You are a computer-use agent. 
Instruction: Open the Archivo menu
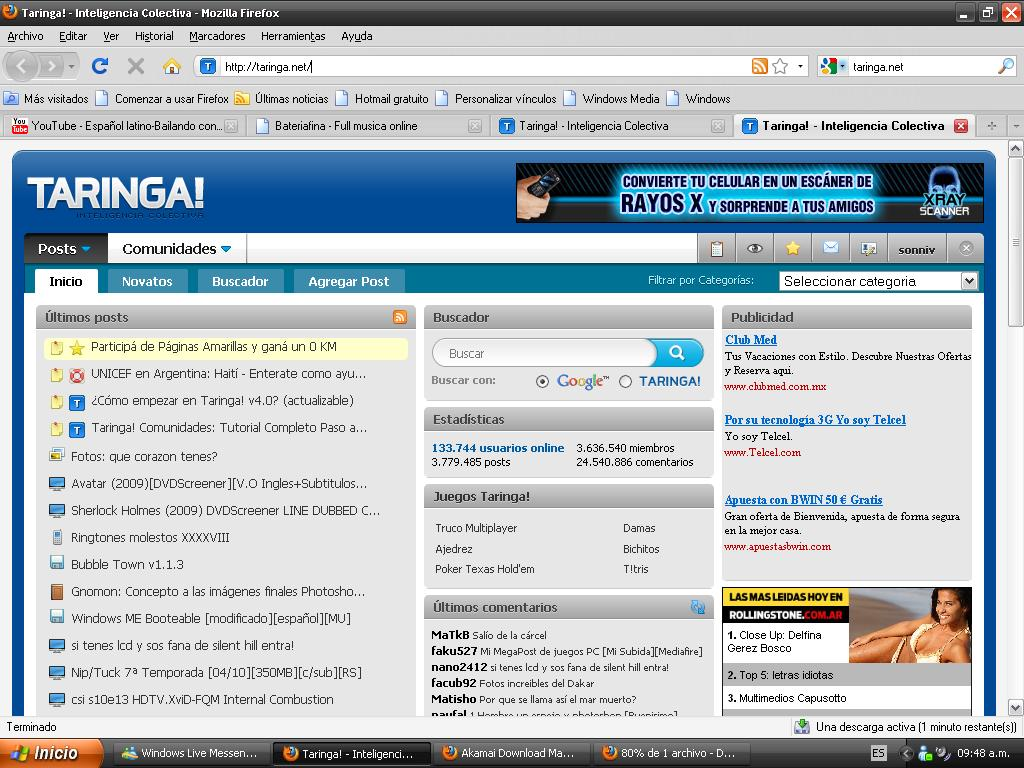click(25, 36)
